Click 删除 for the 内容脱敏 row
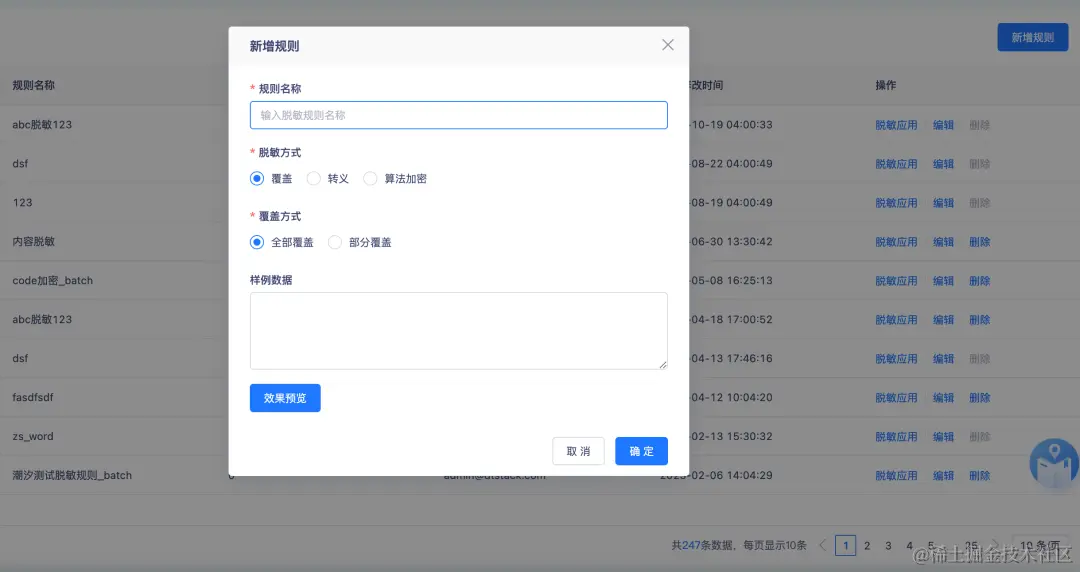Image resolution: width=1080 pixels, height=572 pixels. [979, 242]
